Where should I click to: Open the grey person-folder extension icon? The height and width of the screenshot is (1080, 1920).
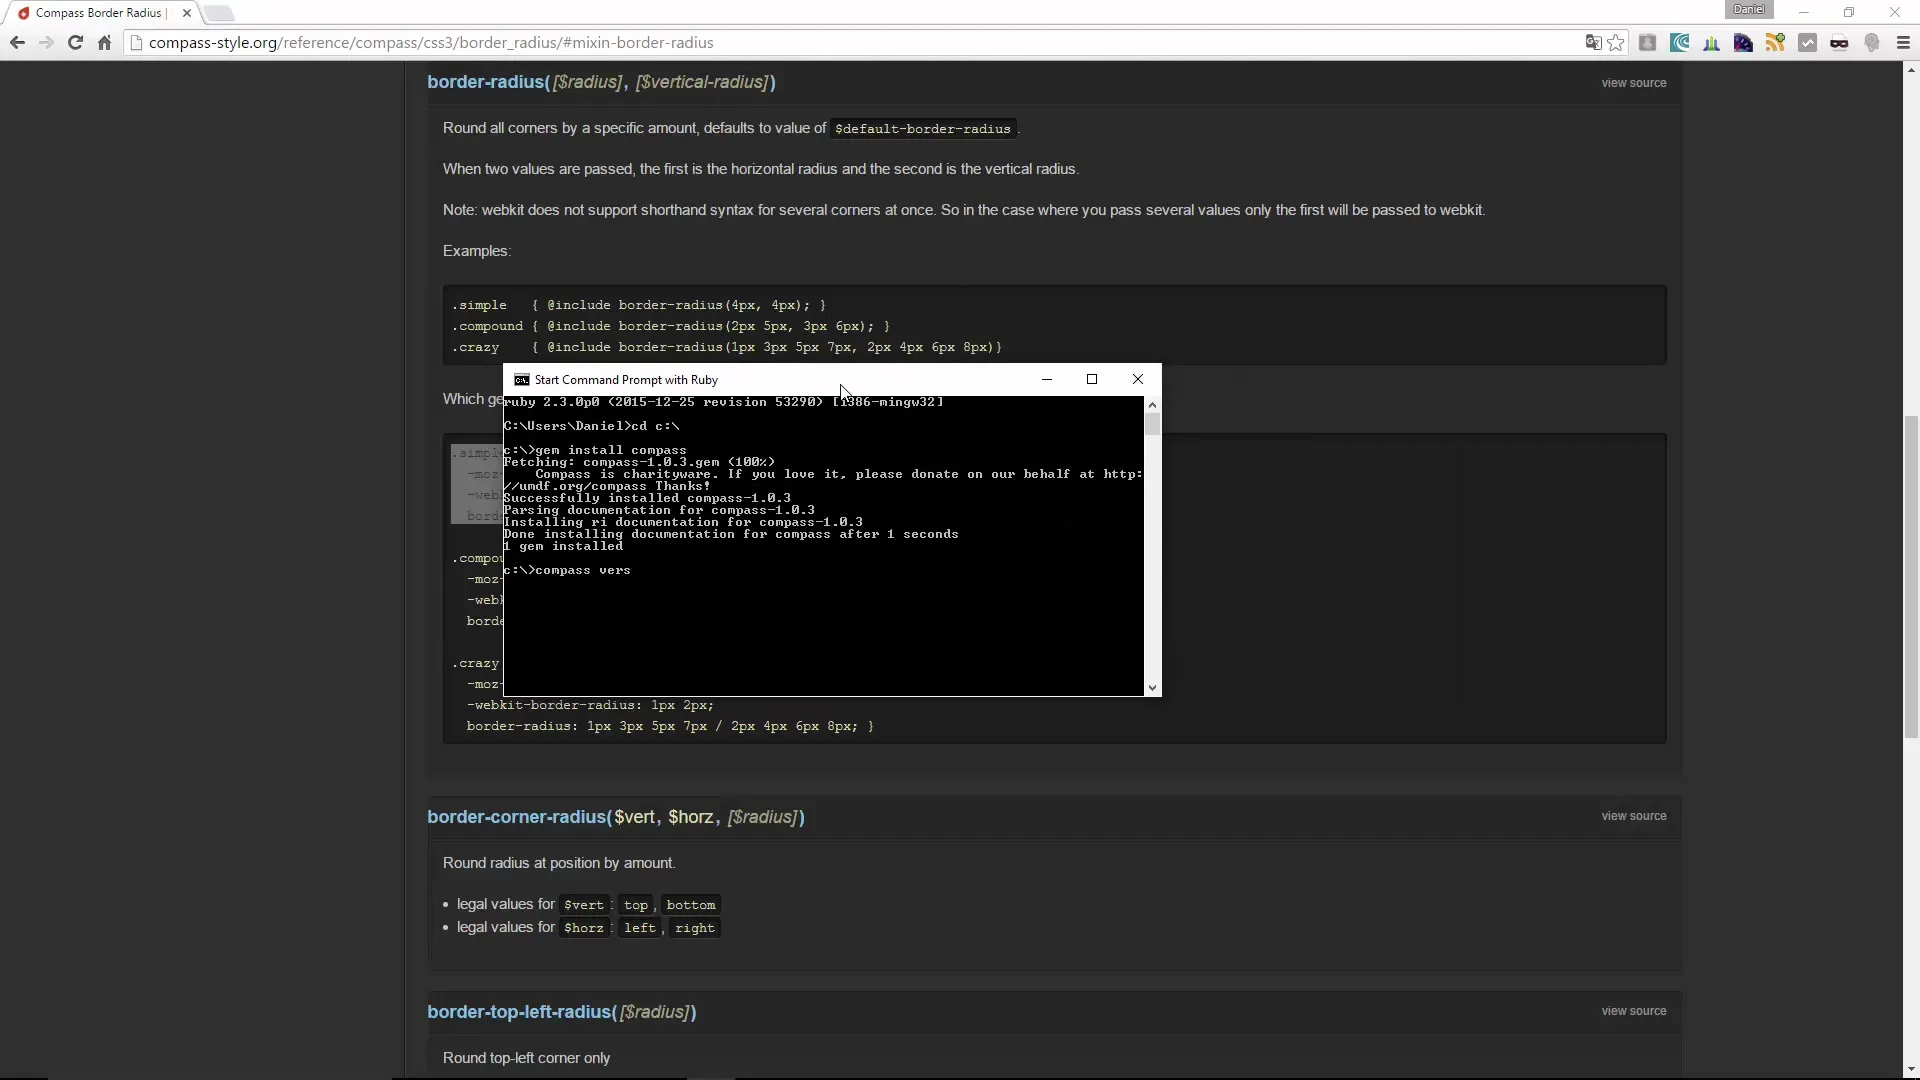tap(1647, 43)
